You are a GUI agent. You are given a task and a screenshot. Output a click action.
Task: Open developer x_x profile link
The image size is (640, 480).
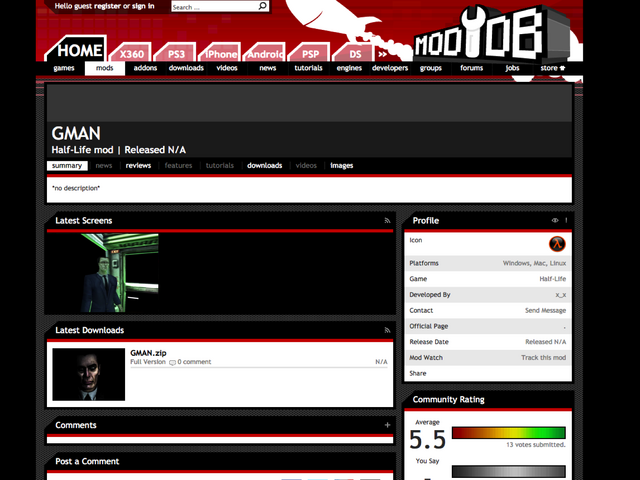[x=561, y=295]
